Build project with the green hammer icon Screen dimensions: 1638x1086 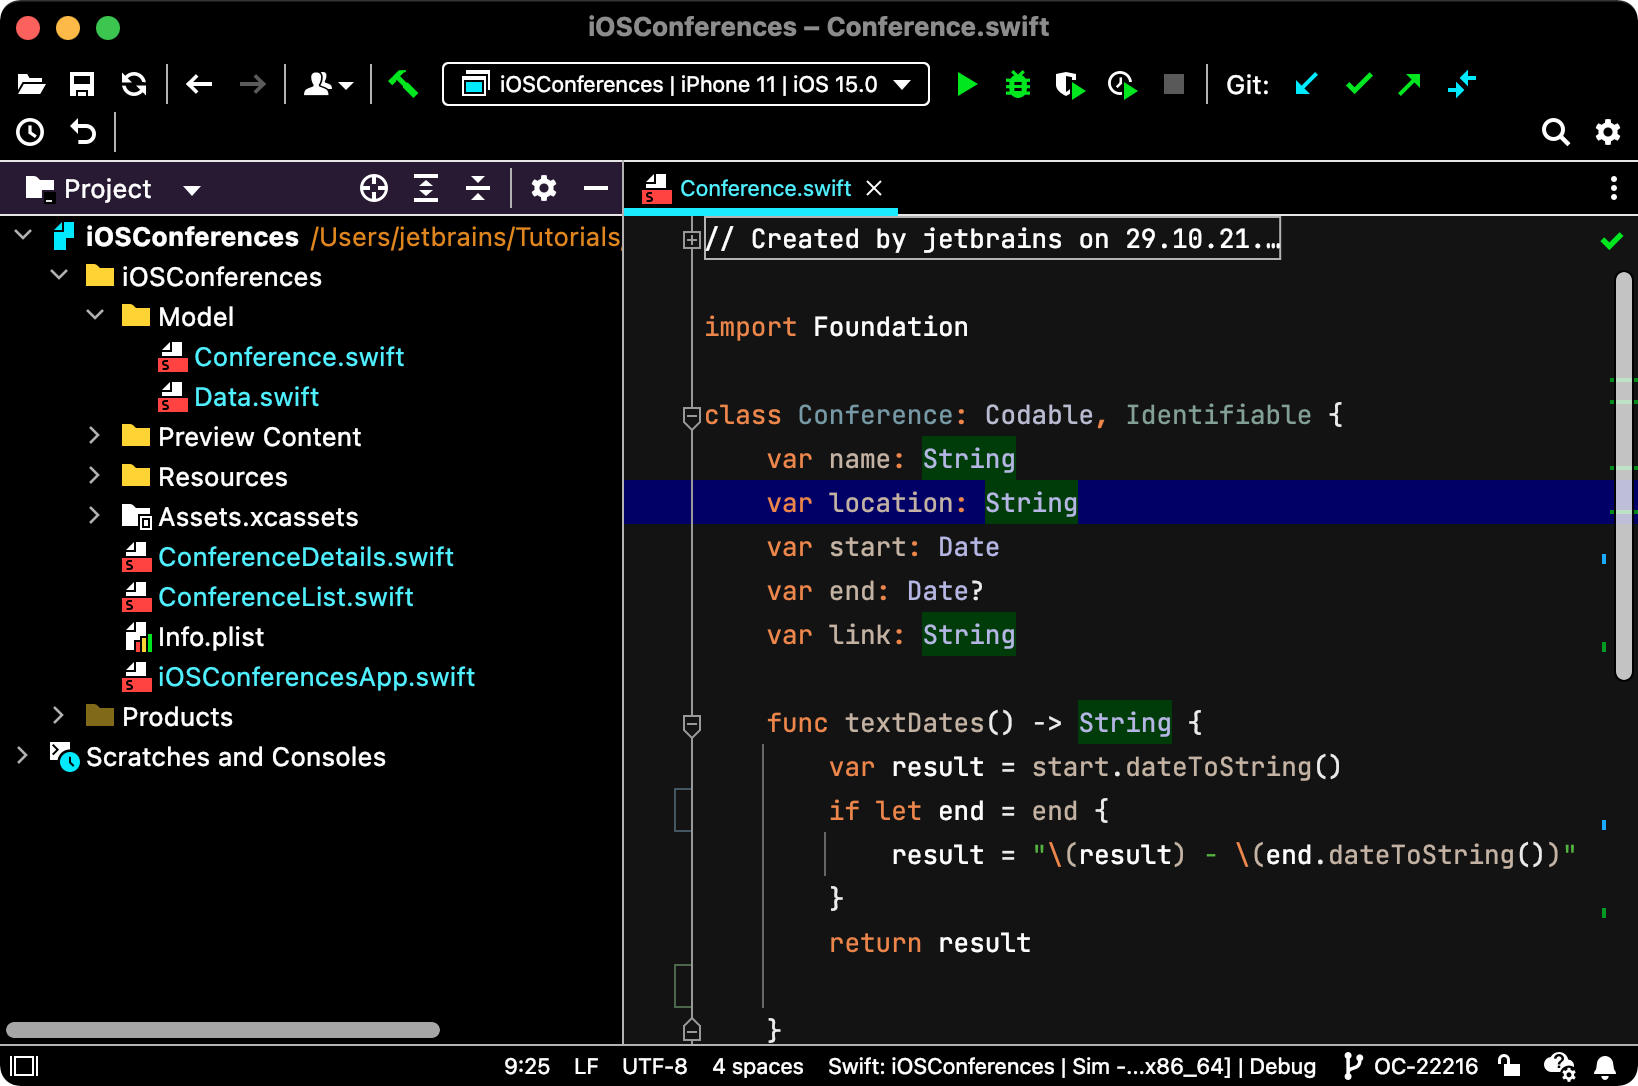click(403, 84)
